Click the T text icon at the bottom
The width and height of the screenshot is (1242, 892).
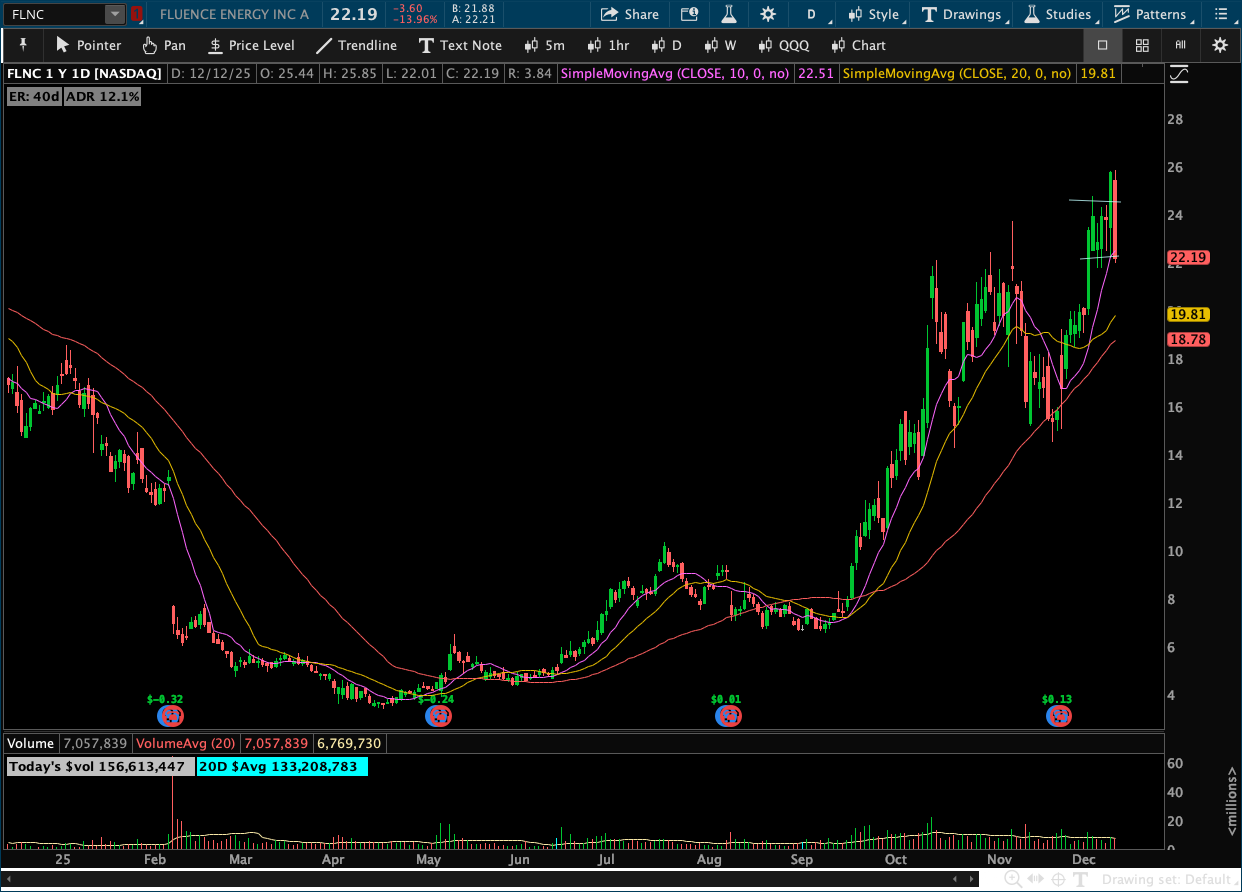(1080, 879)
